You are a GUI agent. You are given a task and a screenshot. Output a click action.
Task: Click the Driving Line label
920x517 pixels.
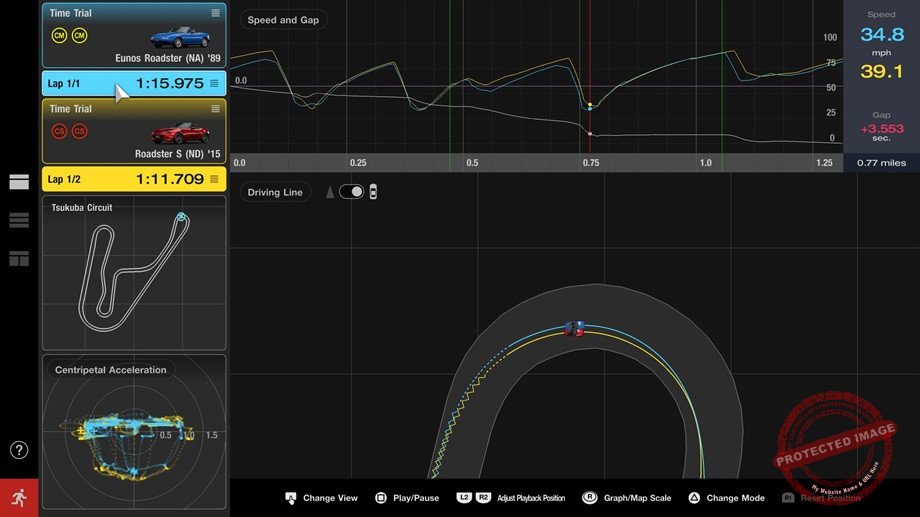[275, 192]
